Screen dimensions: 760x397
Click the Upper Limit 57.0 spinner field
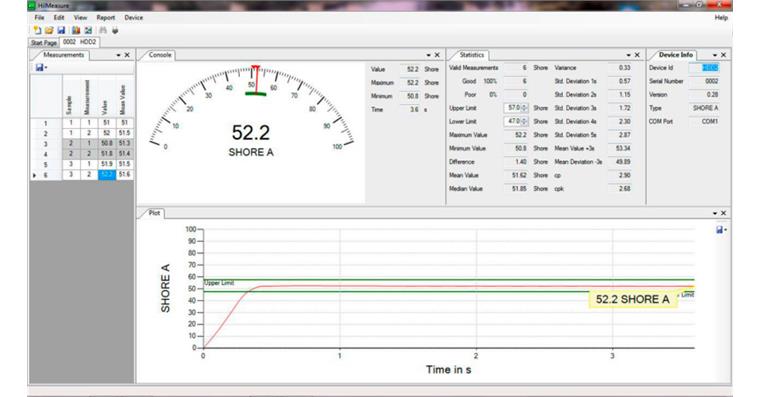[516, 108]
